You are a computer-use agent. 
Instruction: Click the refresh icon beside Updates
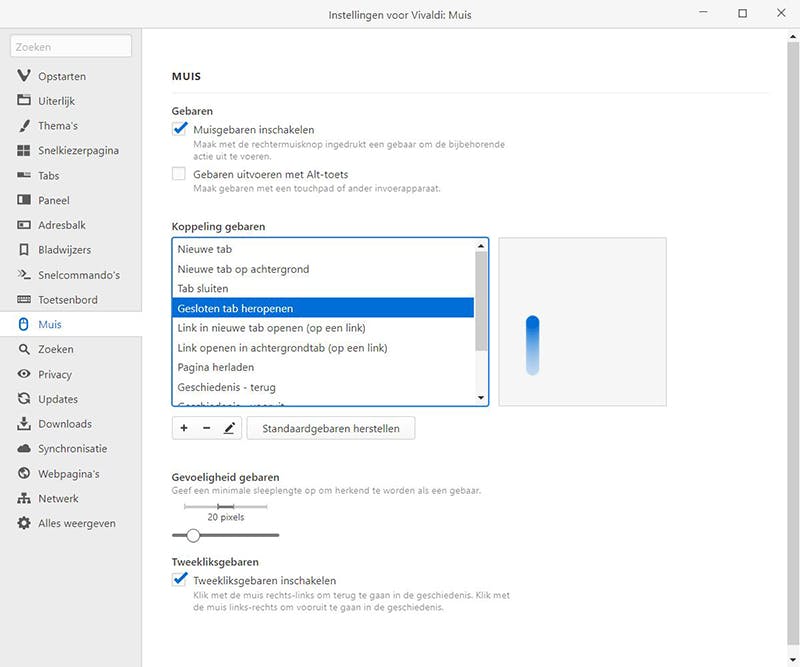pyautogui.click(x=23, y=399)
